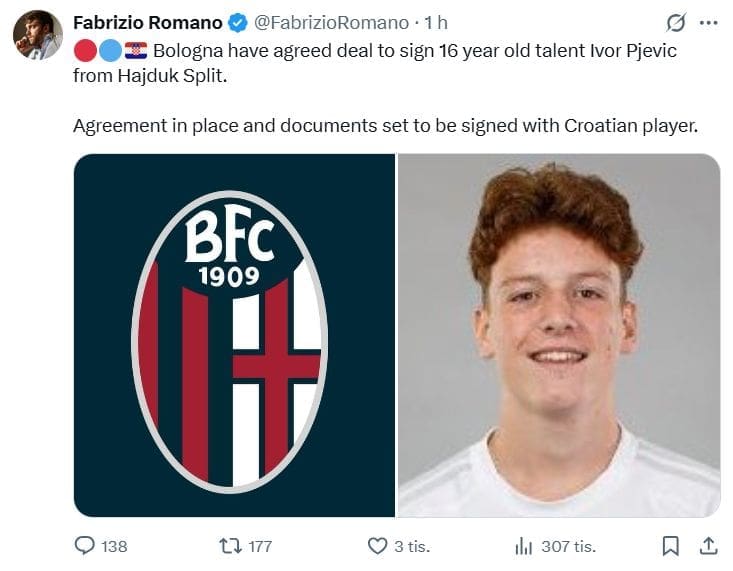Share the post via the upload arrow icon
The width and height of the screenshot is (733, 571).
708,546
